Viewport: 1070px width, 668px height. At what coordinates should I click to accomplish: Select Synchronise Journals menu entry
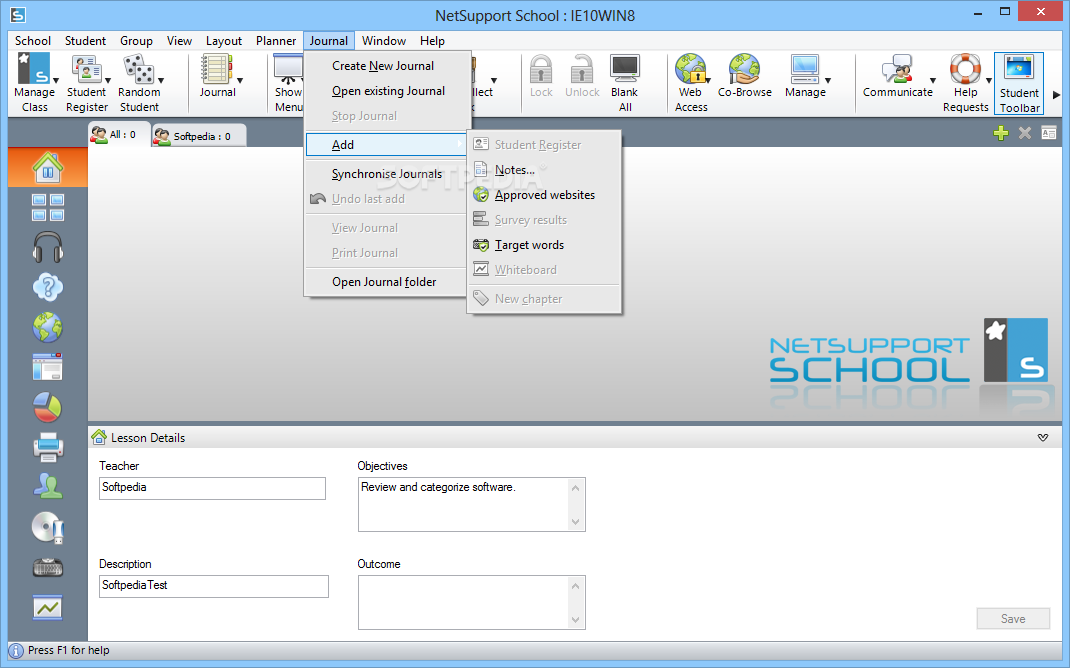coord(388,174)
